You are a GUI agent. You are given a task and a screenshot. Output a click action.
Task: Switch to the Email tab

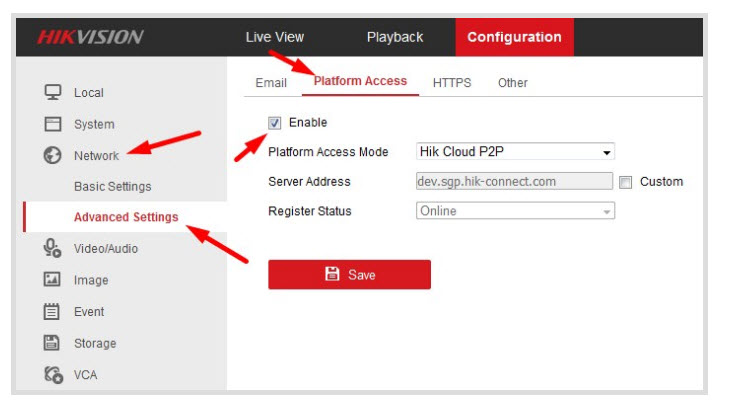pos(271,83)
